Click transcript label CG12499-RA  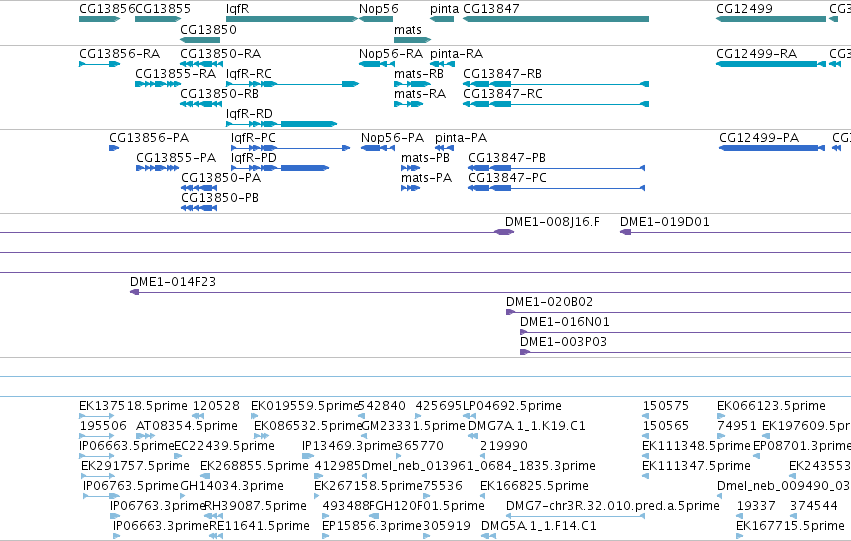click(757, 54)
